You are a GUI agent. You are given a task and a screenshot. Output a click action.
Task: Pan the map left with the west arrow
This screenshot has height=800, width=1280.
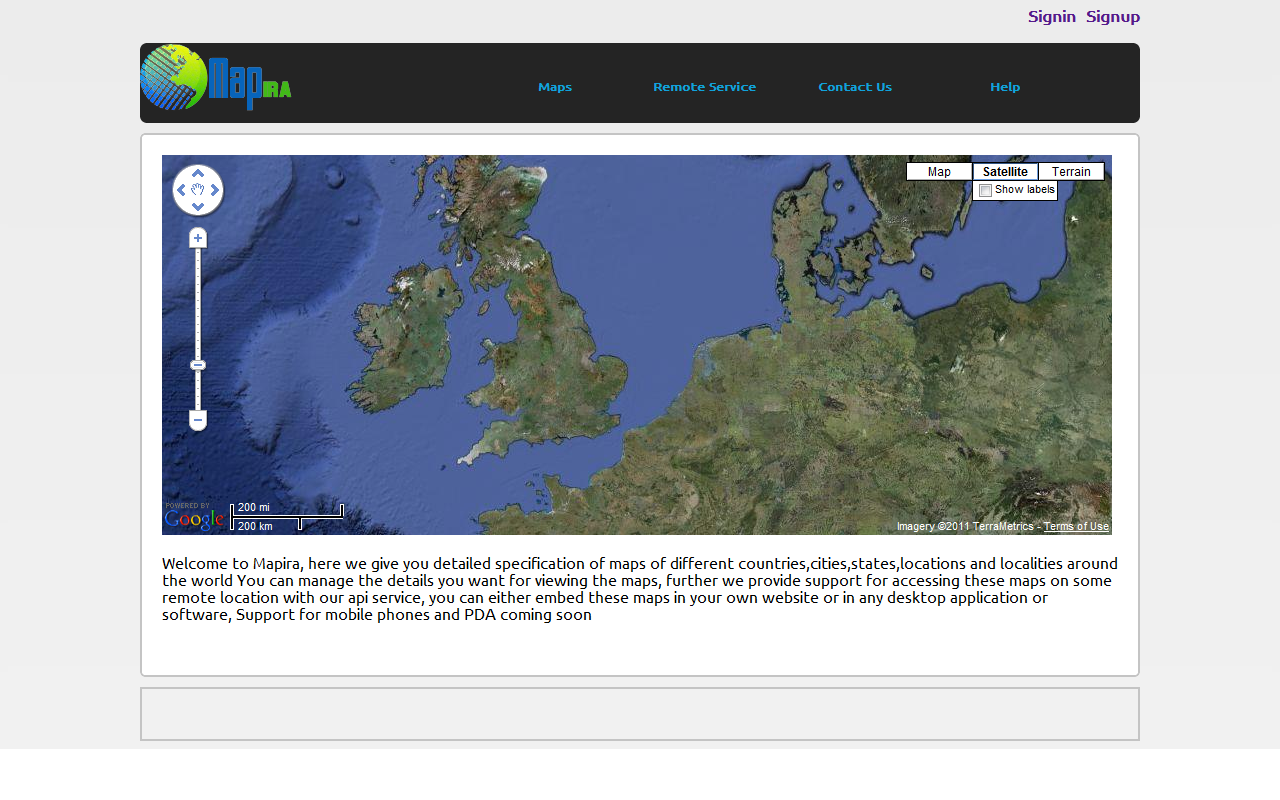(x=181, y=190)
